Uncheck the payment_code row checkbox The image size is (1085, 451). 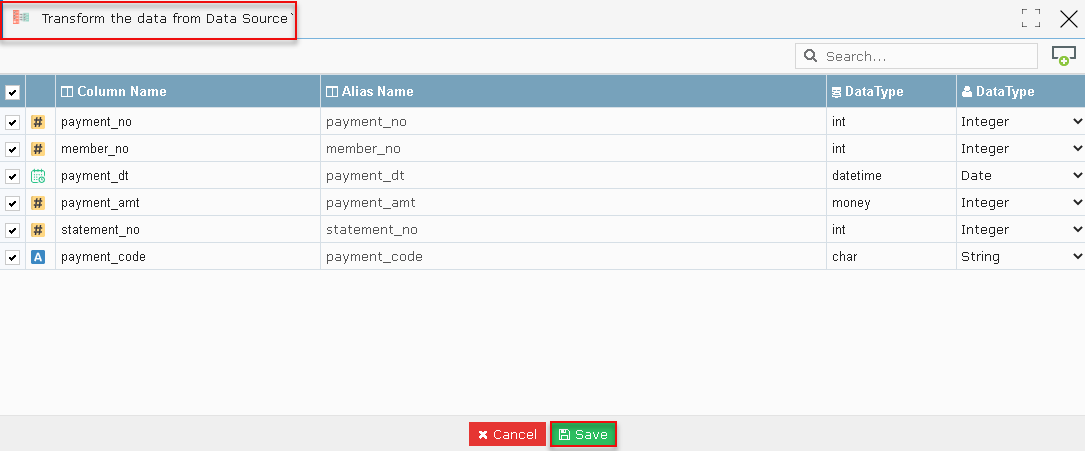click(x=12, y=257)
